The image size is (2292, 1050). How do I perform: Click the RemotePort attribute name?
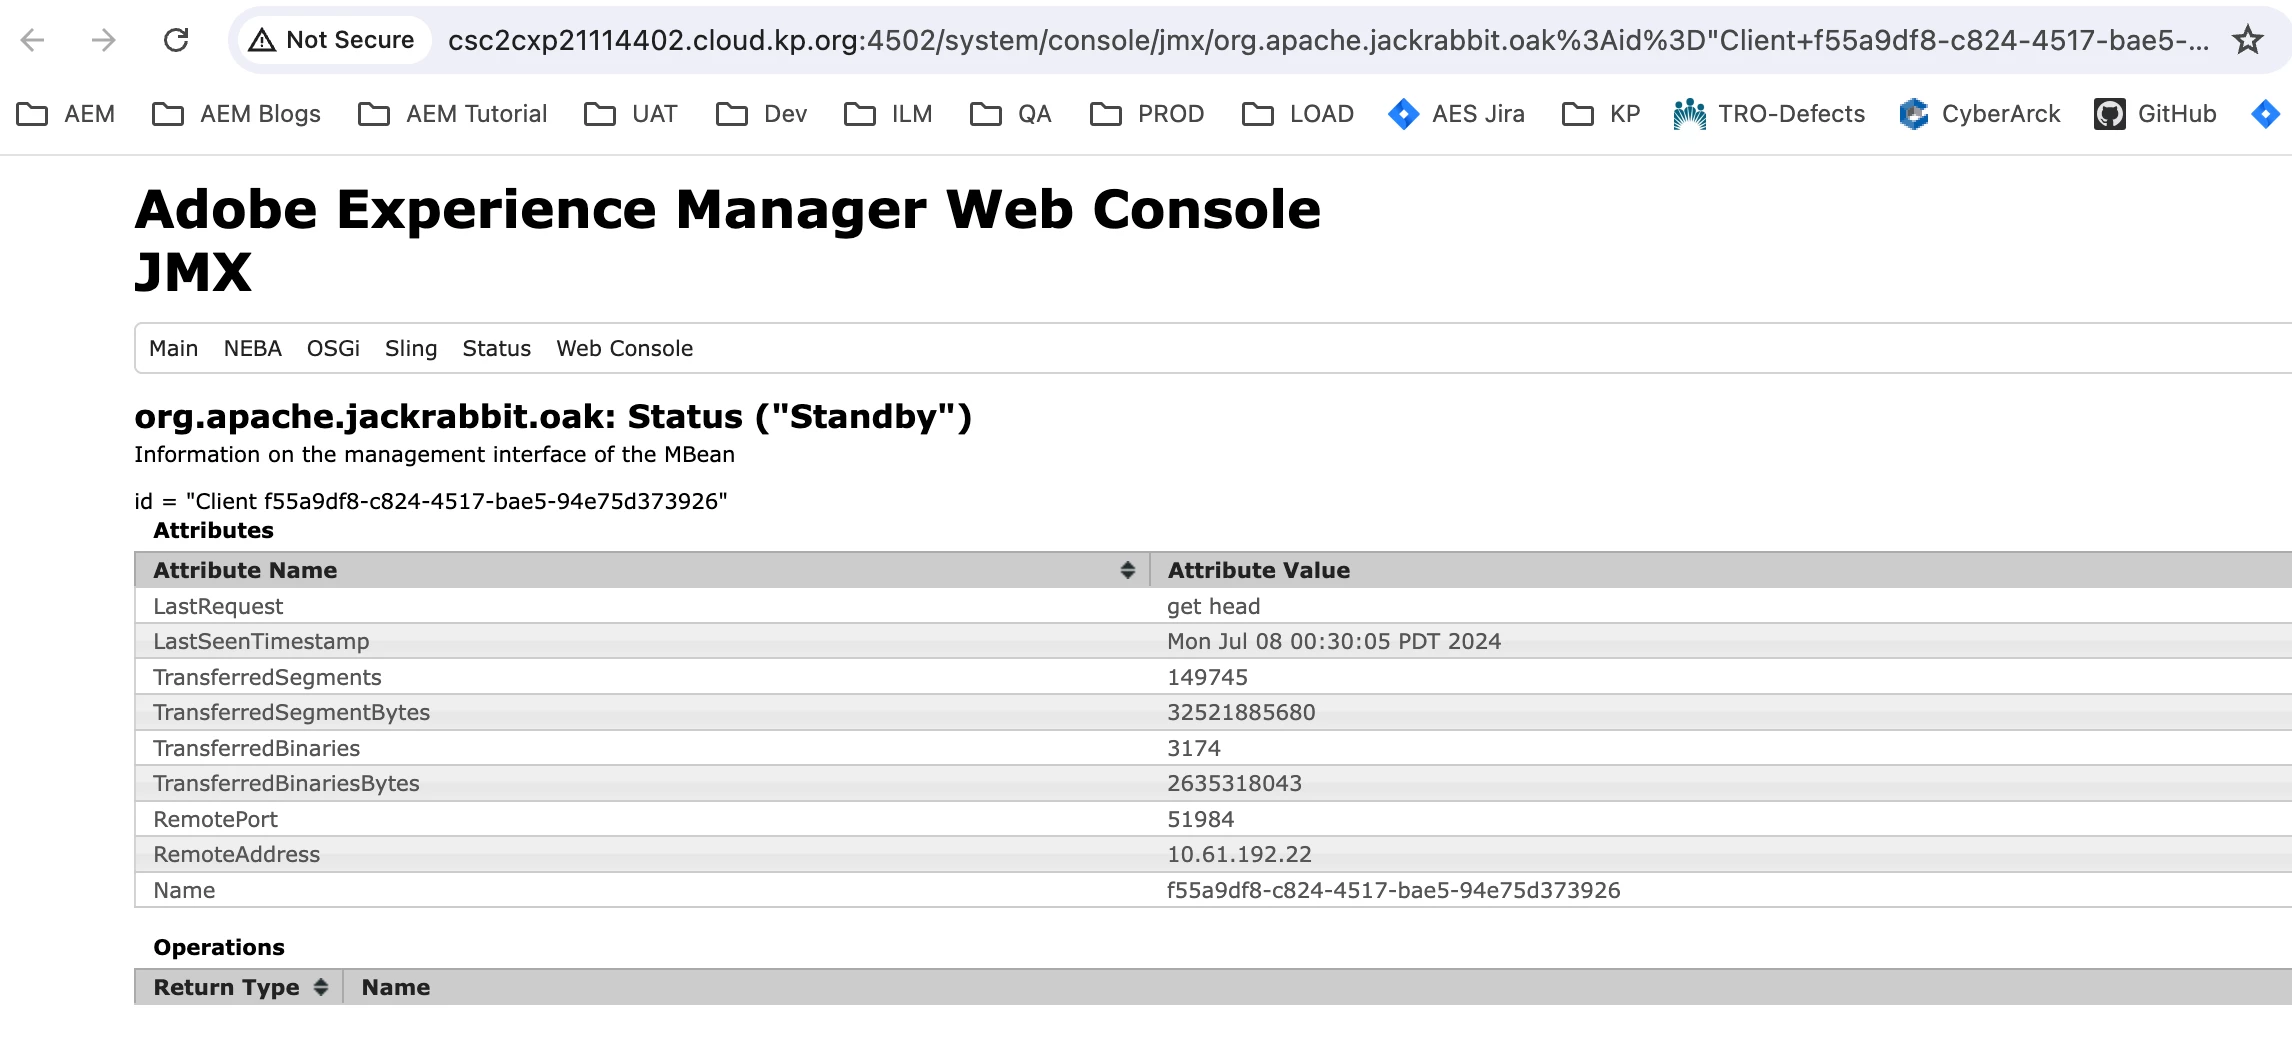coord(215,819)
